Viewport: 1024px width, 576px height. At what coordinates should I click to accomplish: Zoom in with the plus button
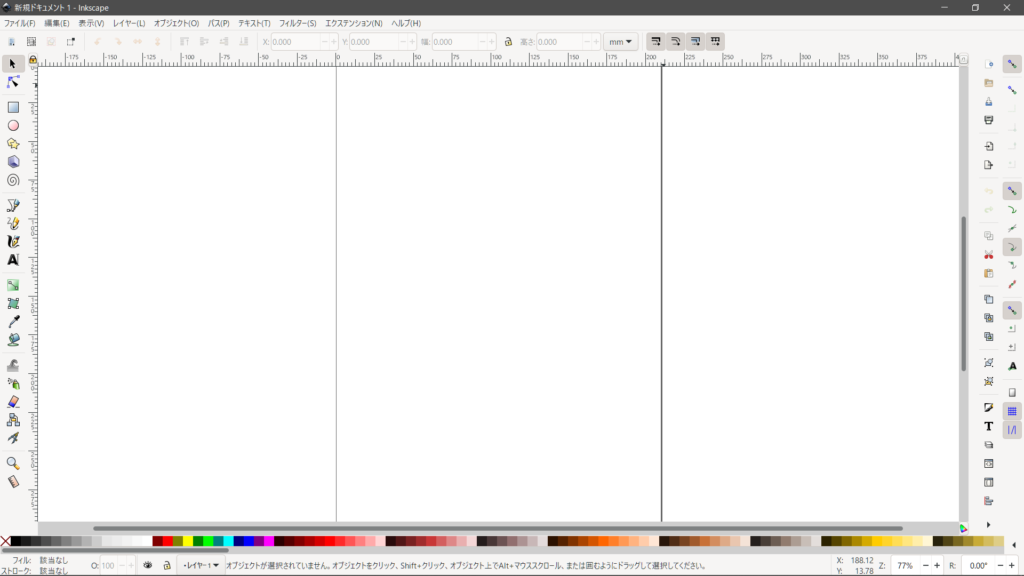937,566
